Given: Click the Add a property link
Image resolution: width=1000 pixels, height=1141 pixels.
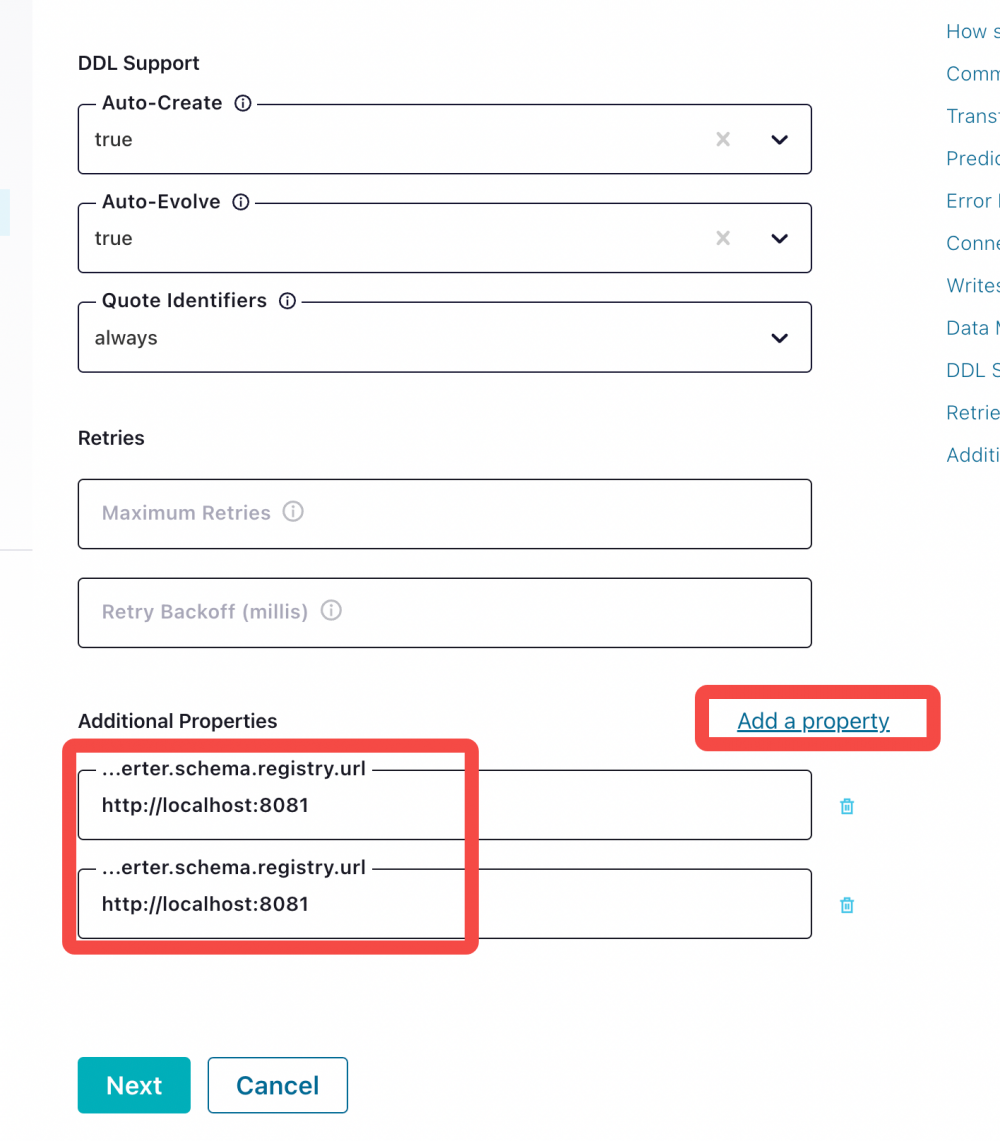Looking at the screenshot, I should point(813,721).
